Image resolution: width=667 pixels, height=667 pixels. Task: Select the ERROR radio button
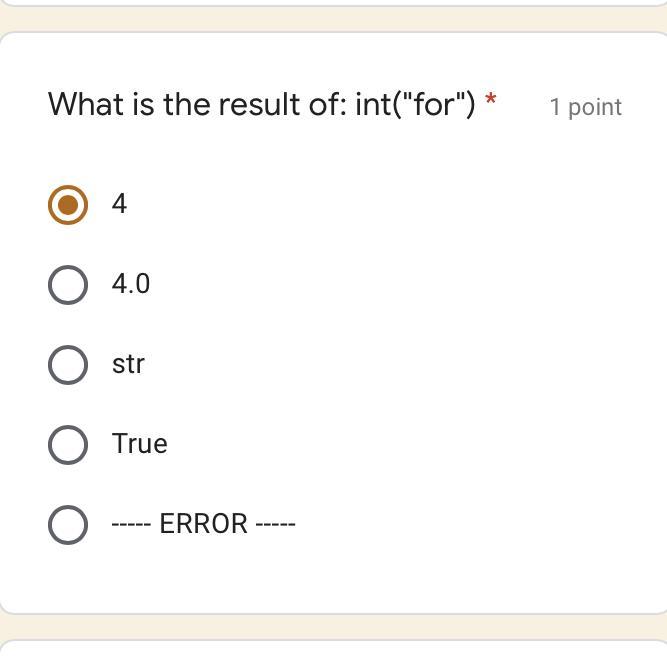coord(67,525)
